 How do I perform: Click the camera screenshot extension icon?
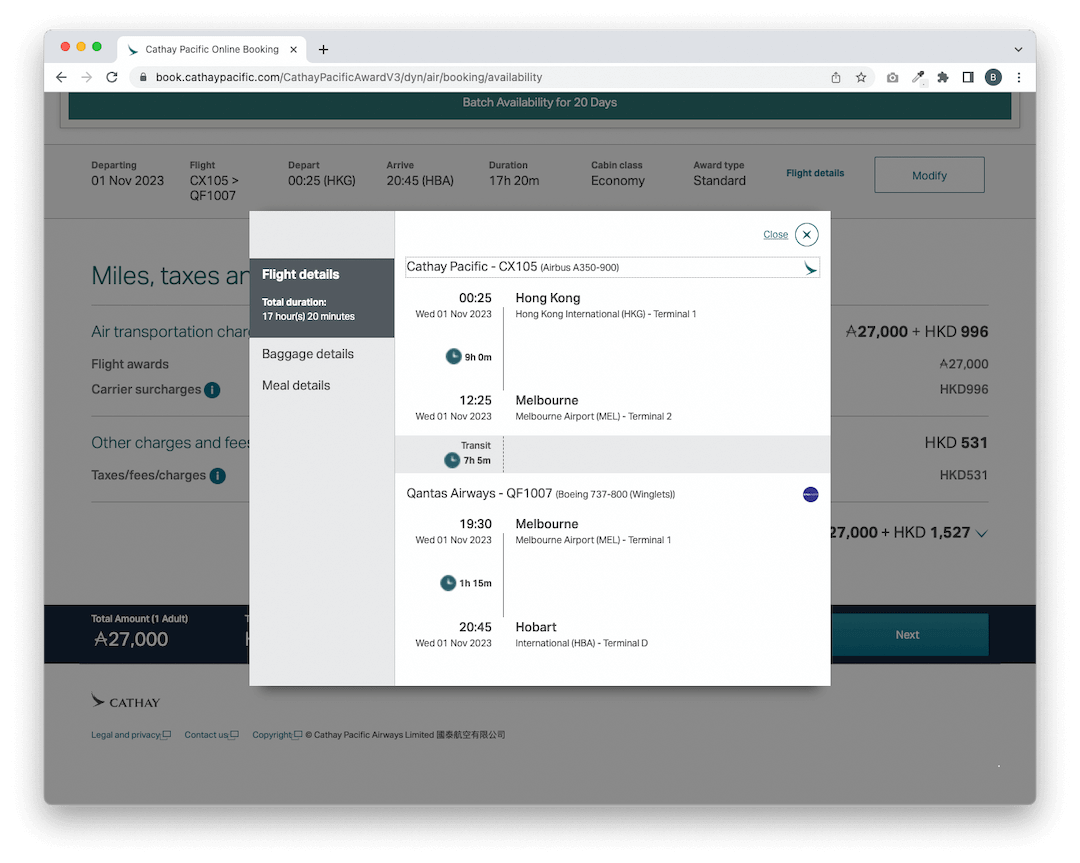(893, 77)
